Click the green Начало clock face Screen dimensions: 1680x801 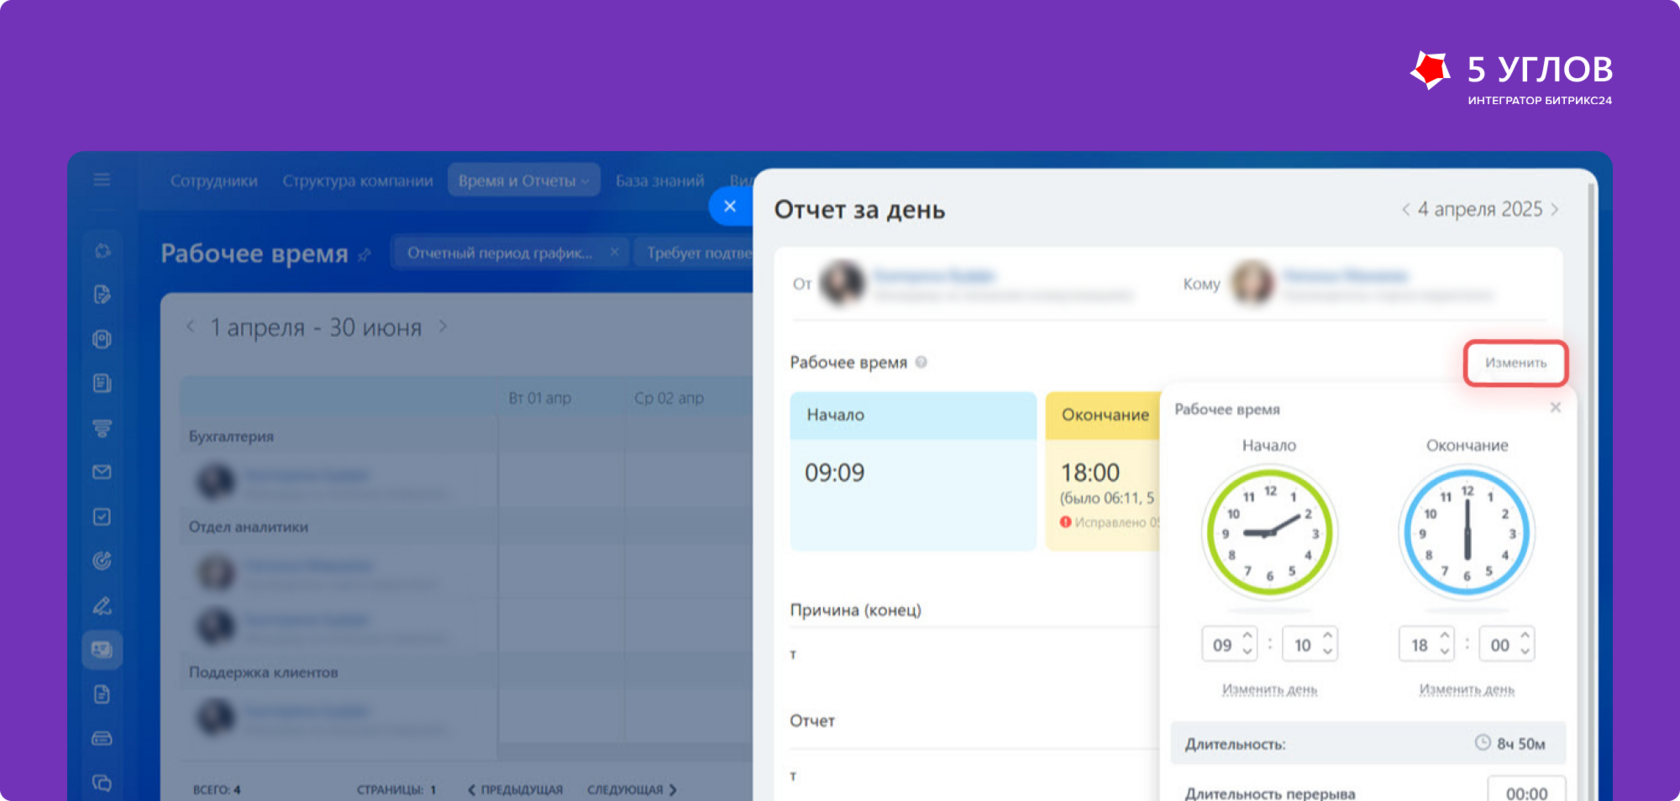[x=1269, y=532]
